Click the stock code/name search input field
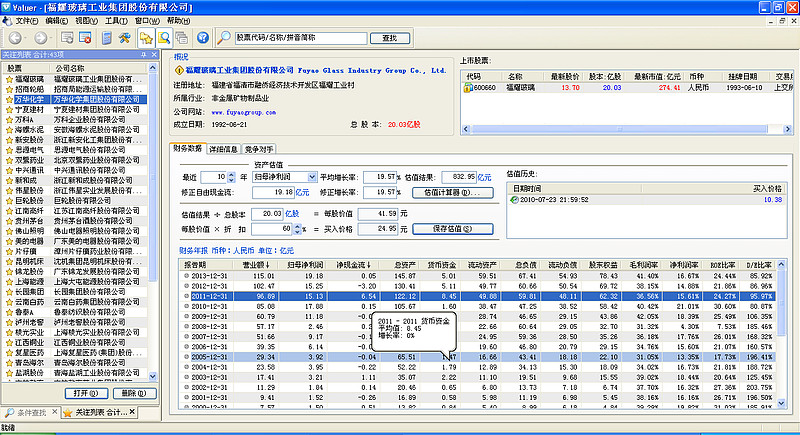 [x=301, y=38]
